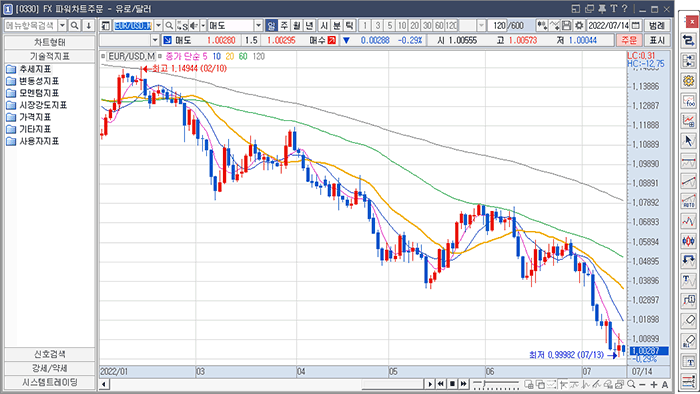Screen dimensions: 700x394
Task: Toggle the speaker sound alert icon
Action: coord(194,26)
